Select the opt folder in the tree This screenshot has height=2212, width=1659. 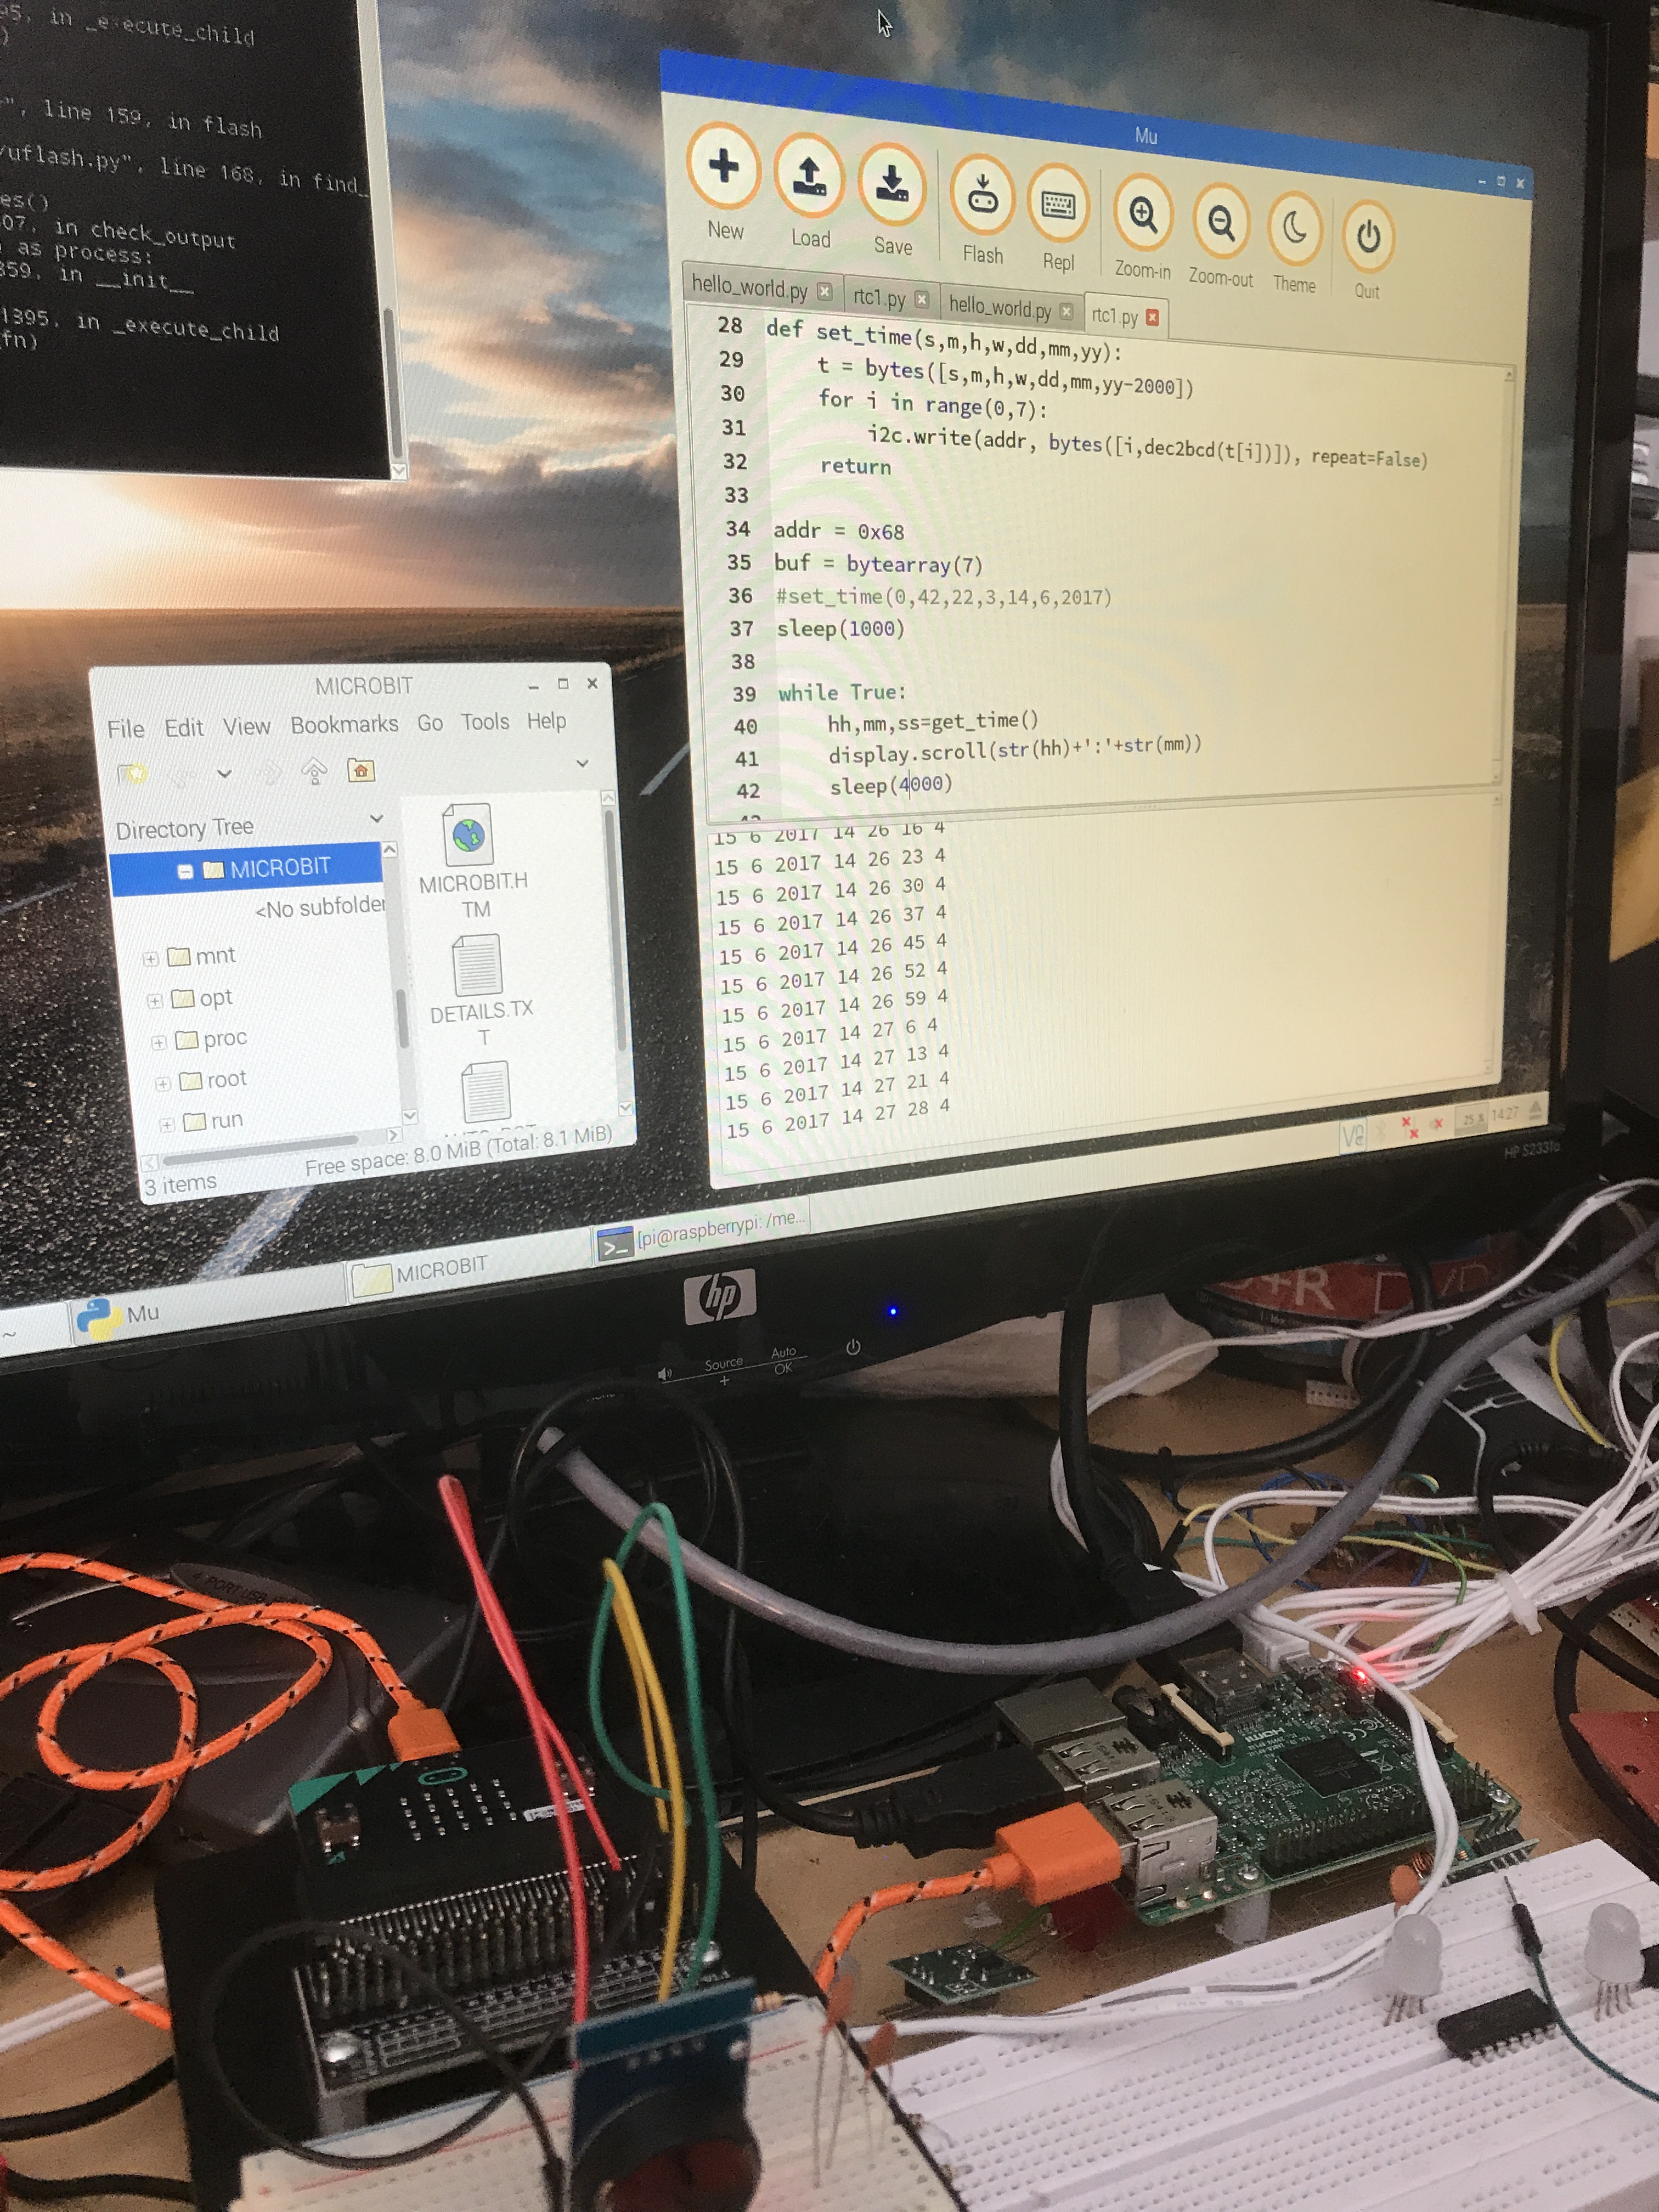pos(202,998)
